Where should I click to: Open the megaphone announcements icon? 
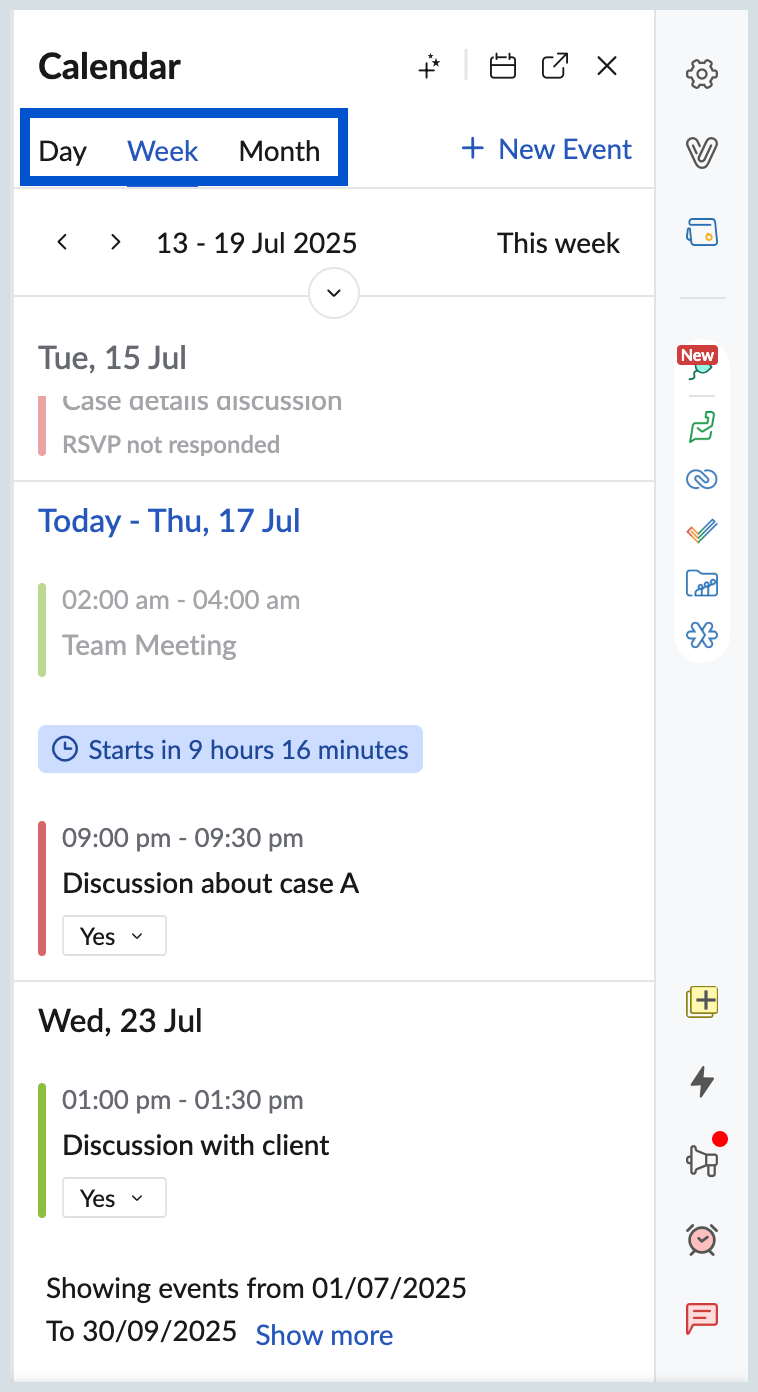pos(702,1159)
